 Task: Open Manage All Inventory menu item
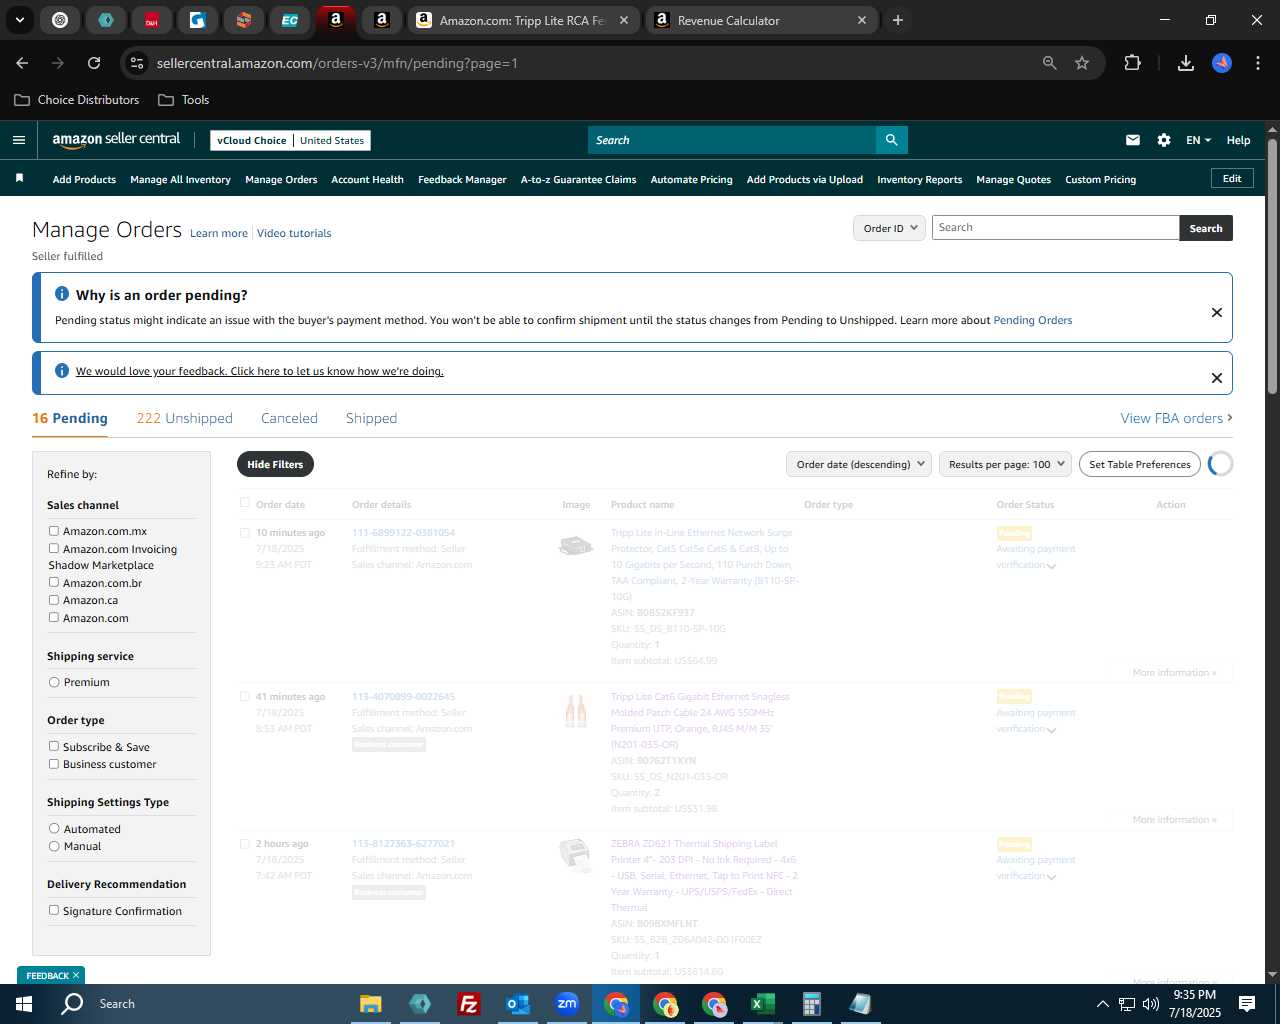pos(180,180)
